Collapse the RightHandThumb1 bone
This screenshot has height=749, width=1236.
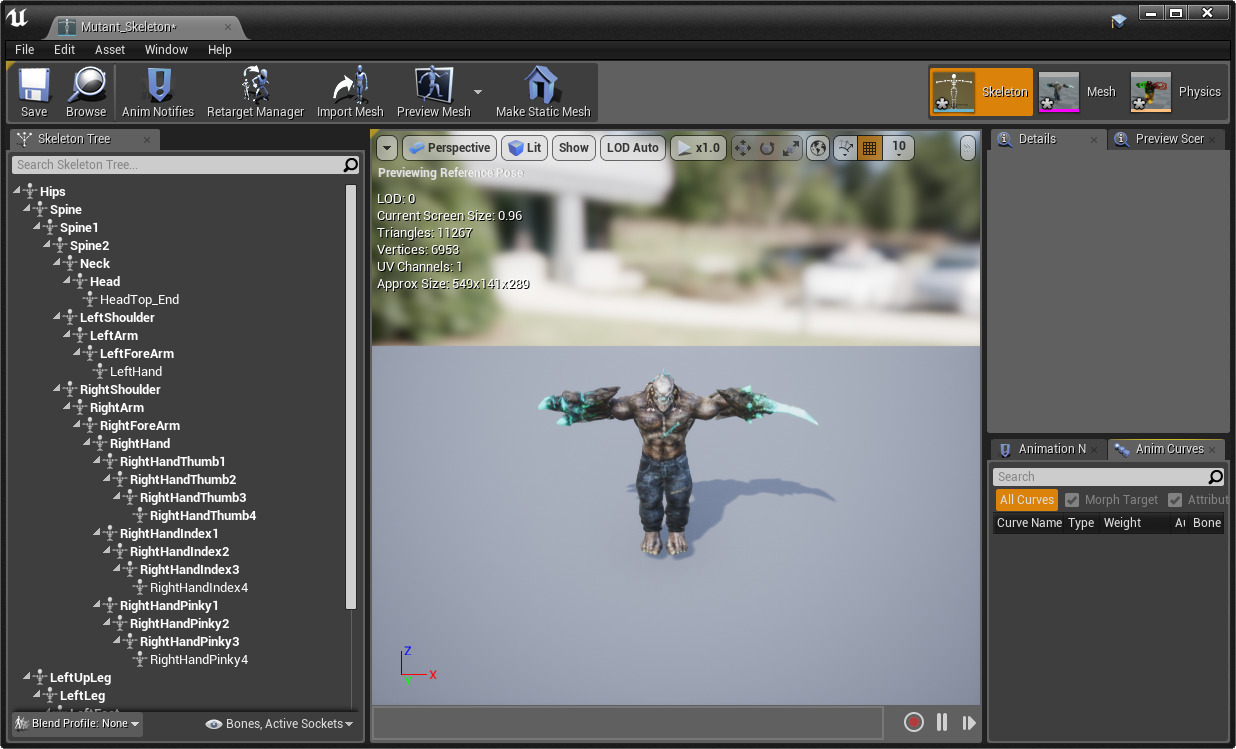pyautogui.click(x=98, y=462)
